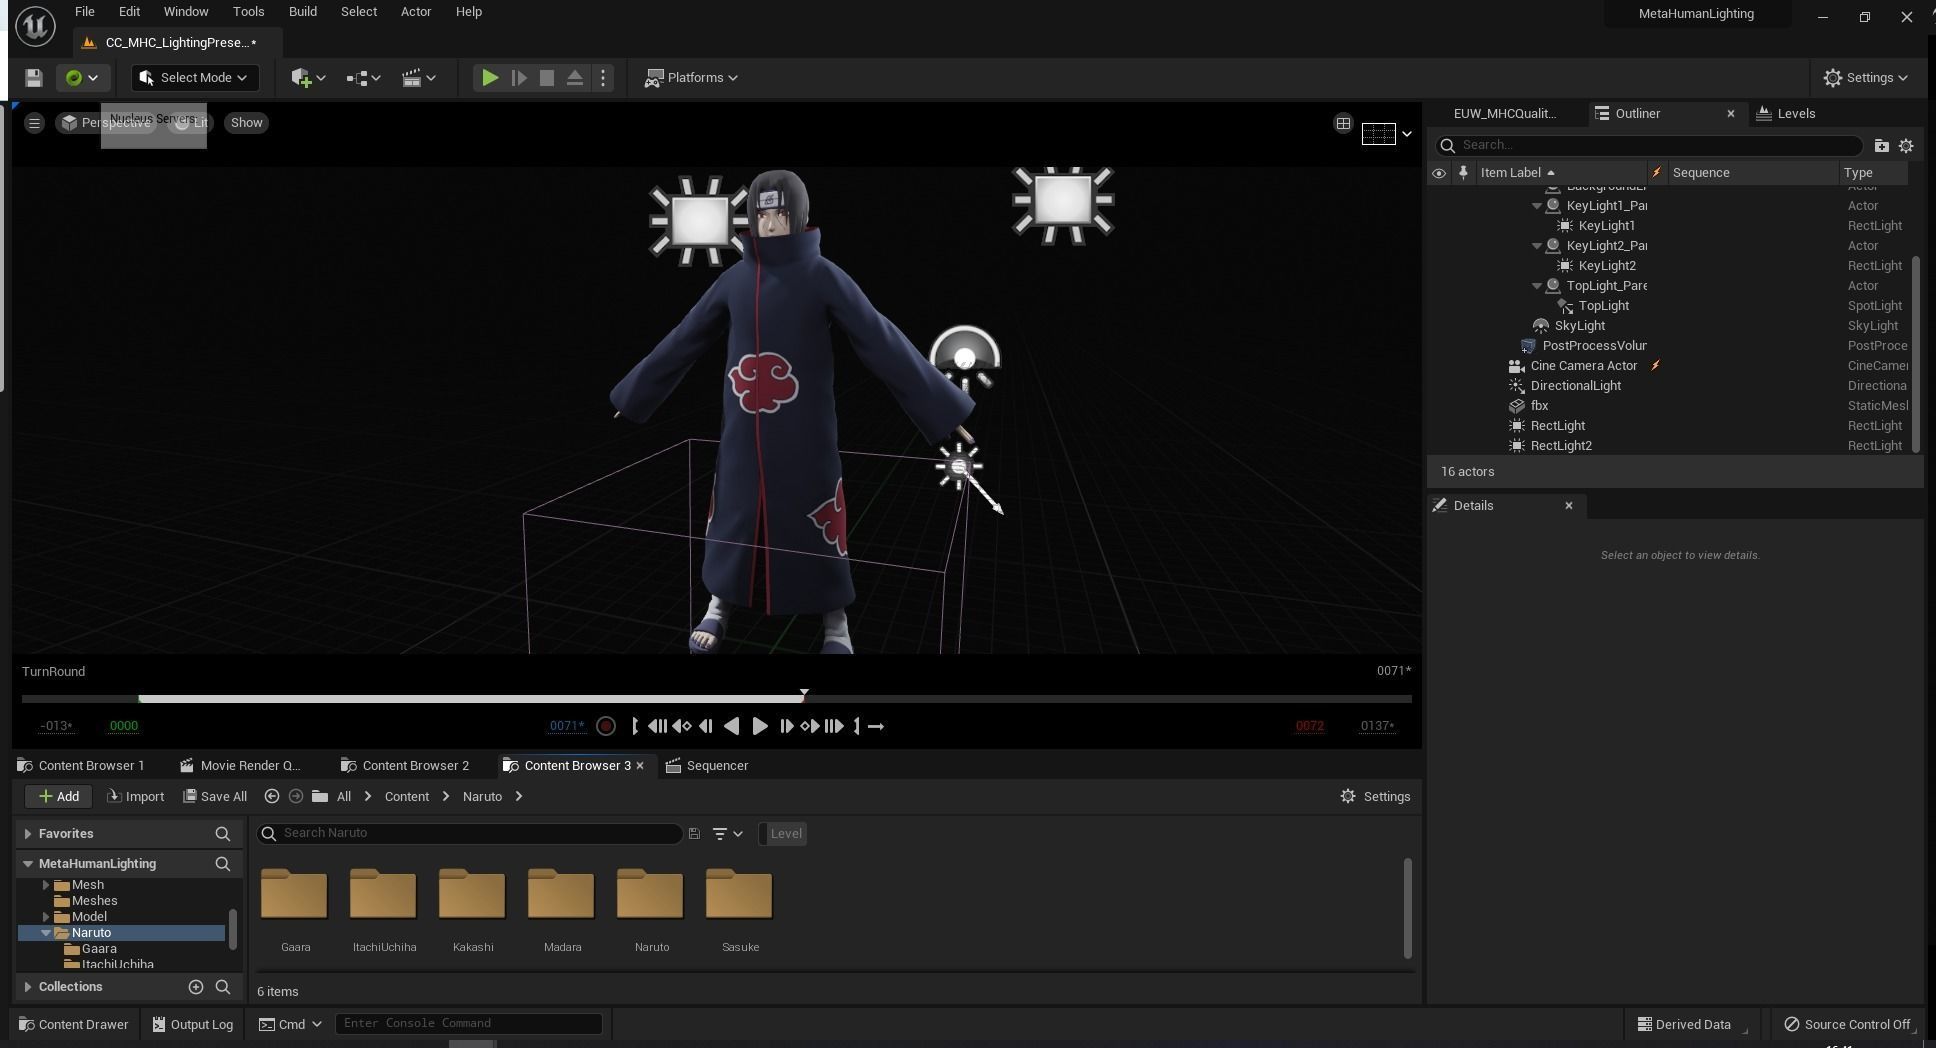Toggle the pin column header in Outliner
Screen dimensions: 1936x1048
click(1463, 173)
